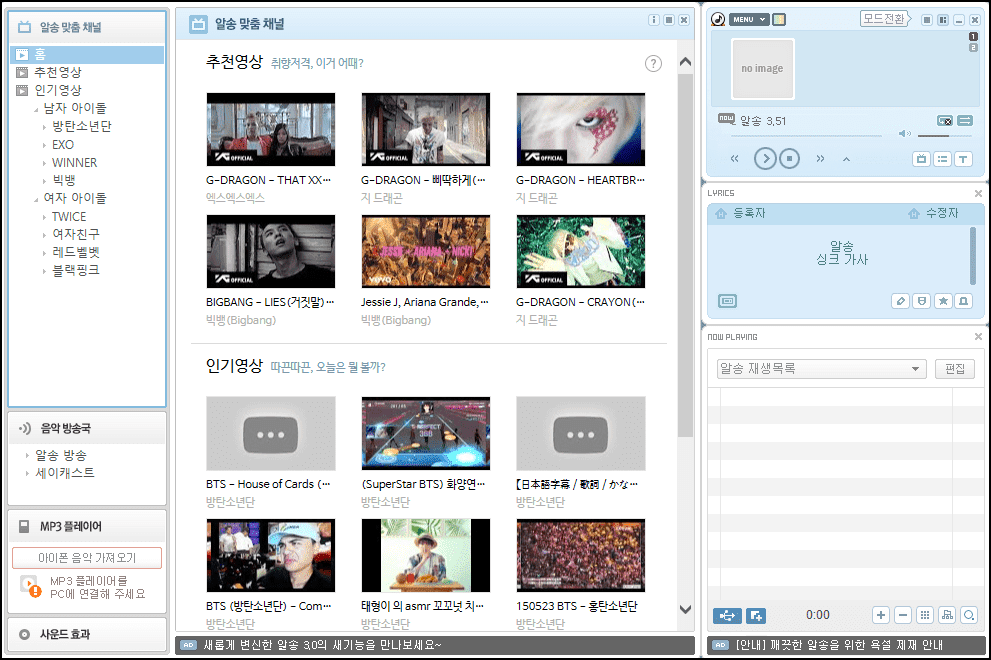Switch to compact mode with the single-square icon
This screenshot has height=660, width=991.
tap(927, 20)
